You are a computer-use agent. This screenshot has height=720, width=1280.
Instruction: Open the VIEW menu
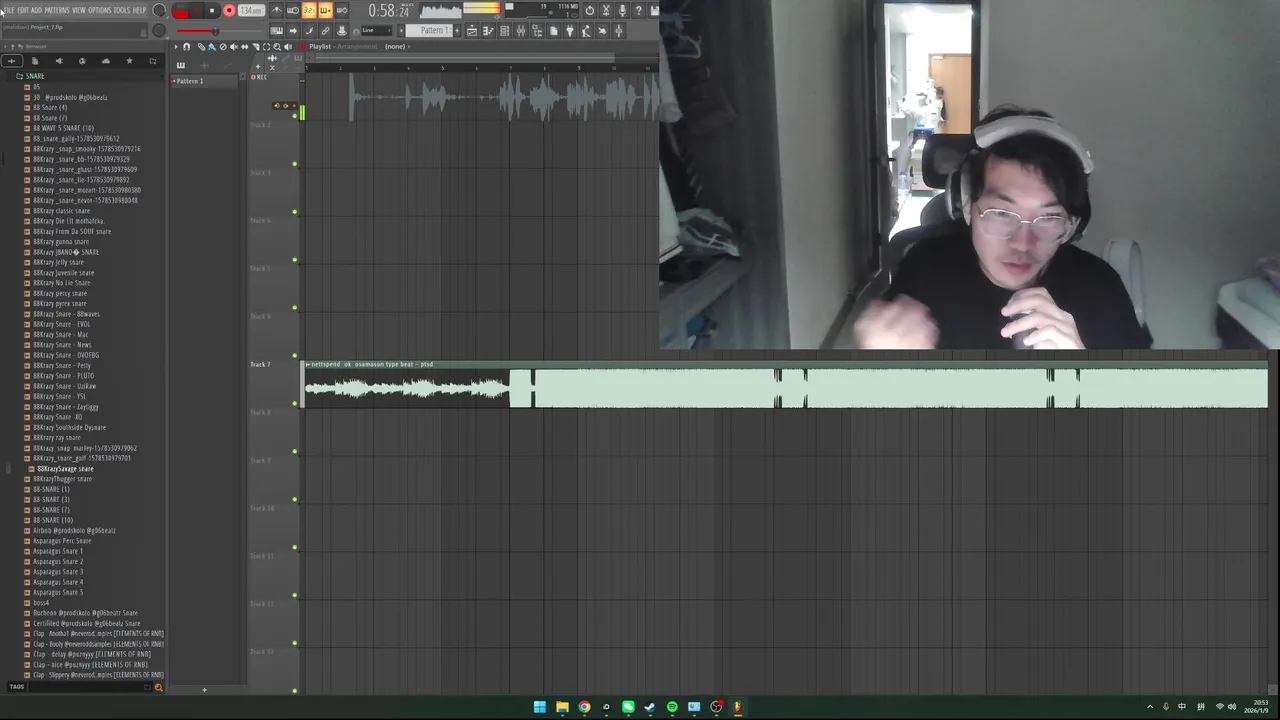(79, 10)
